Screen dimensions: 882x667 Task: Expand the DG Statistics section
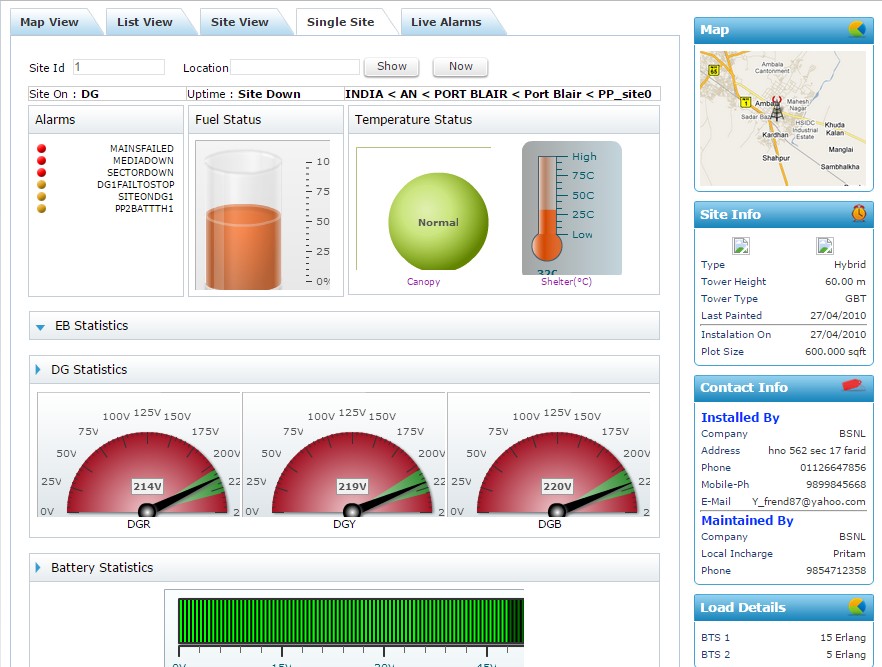(x=38, y=370)
